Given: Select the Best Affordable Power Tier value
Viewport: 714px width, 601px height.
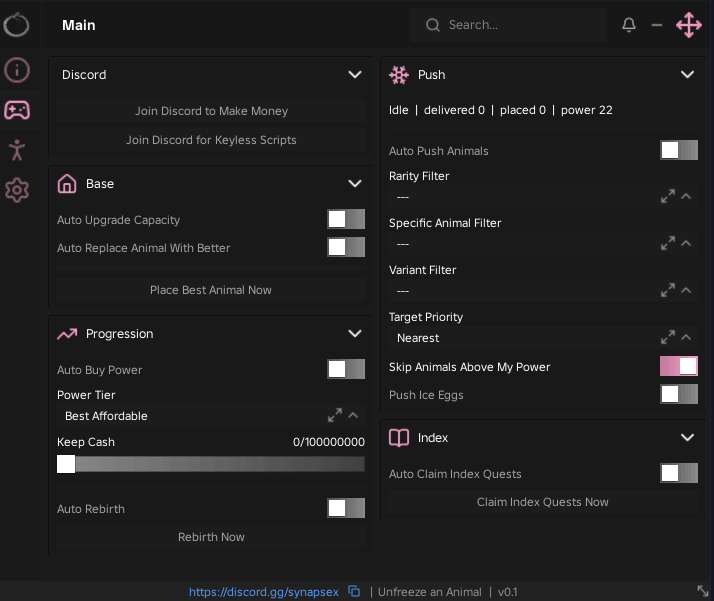Looking at the screenshot, I should pyautogui.click(x=106, y=416).
